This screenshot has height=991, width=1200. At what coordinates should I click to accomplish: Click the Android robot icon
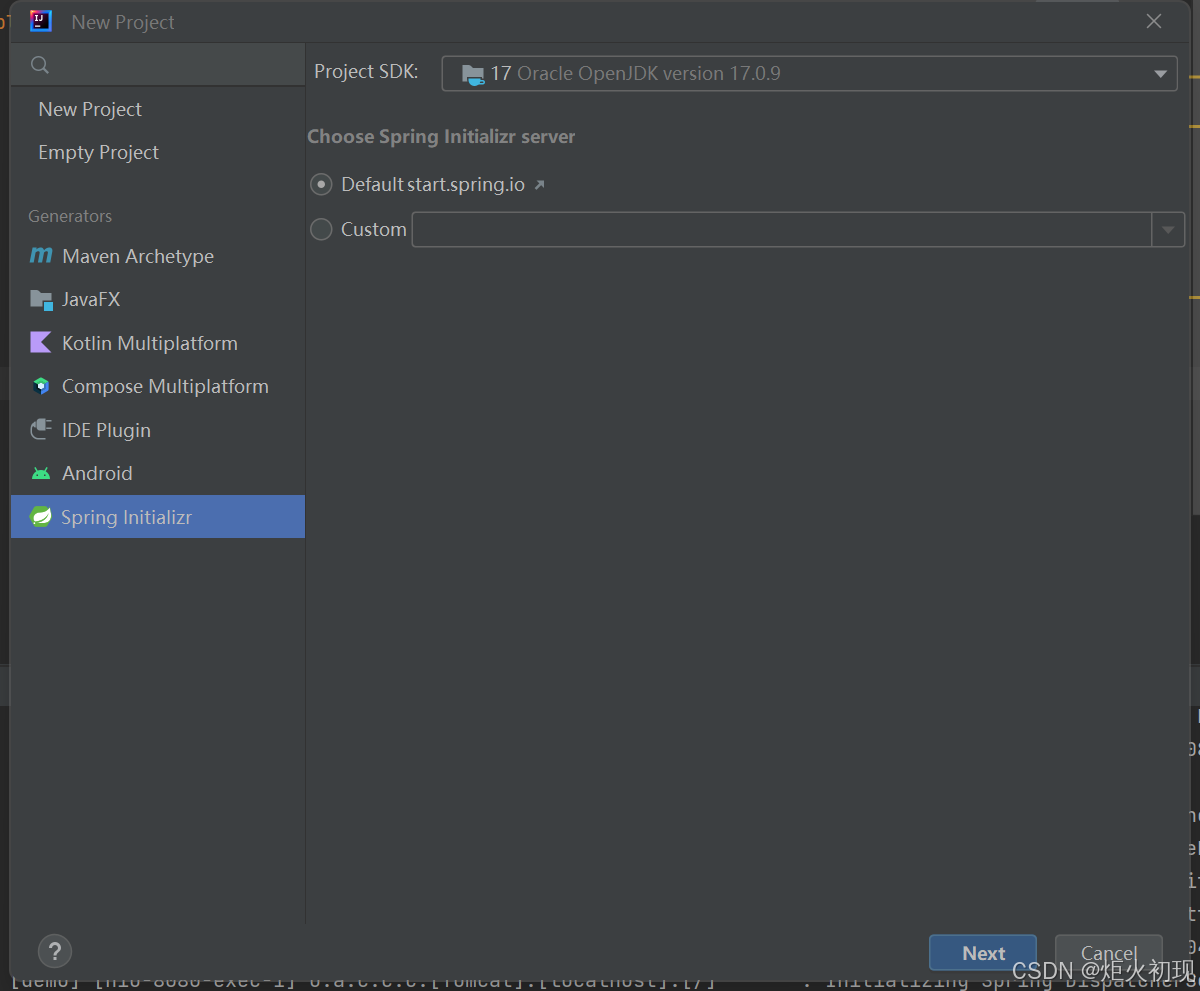41,473
